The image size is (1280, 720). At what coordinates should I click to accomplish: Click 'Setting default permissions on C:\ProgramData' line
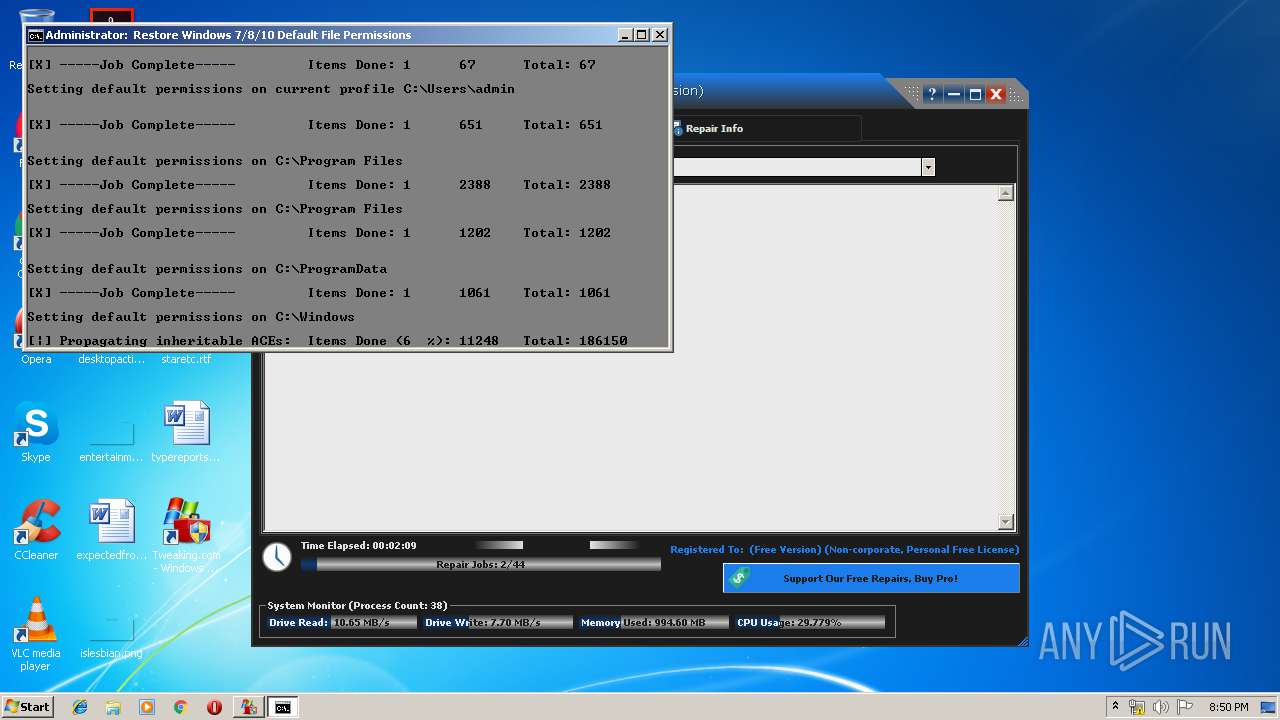(207, 269)
